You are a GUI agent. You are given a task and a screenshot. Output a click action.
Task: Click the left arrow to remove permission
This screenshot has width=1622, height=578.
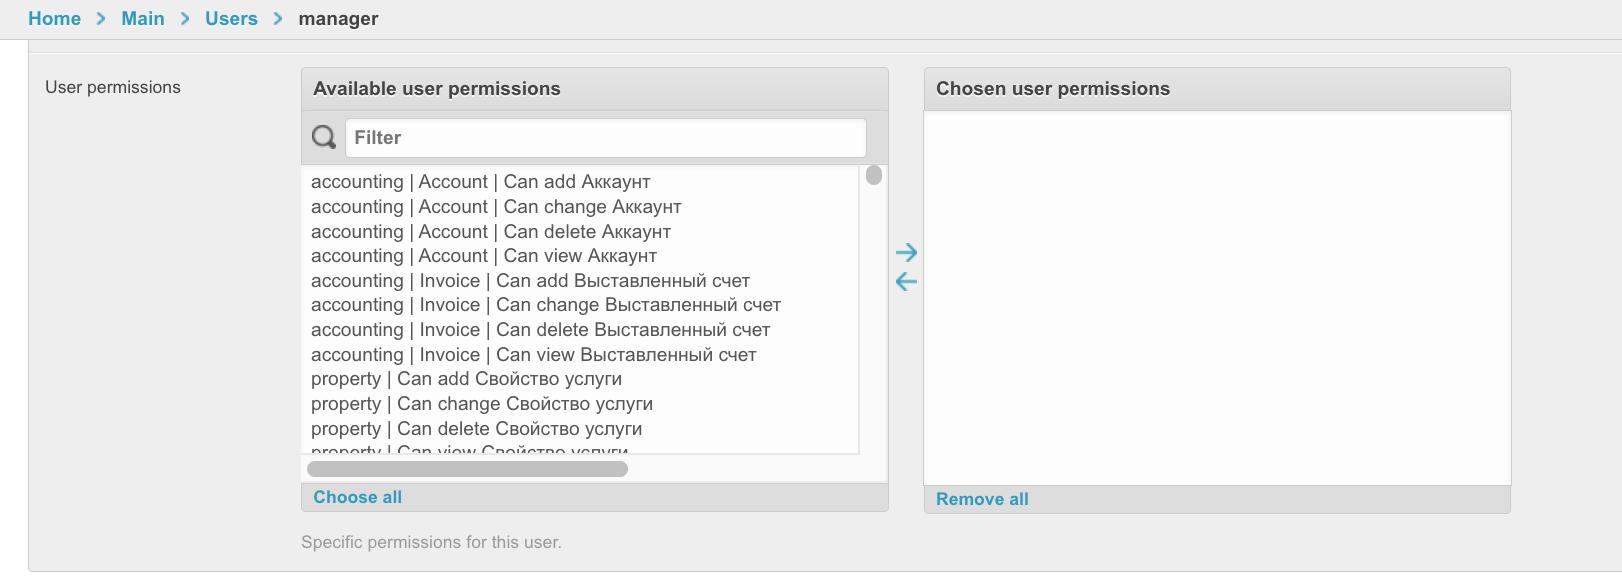(x=906, y=282)
